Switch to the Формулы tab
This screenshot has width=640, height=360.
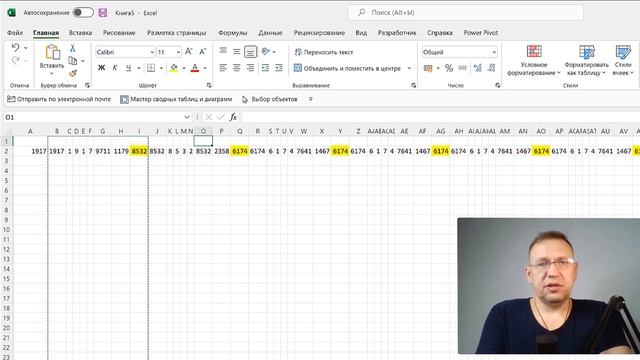click(232, 33)
